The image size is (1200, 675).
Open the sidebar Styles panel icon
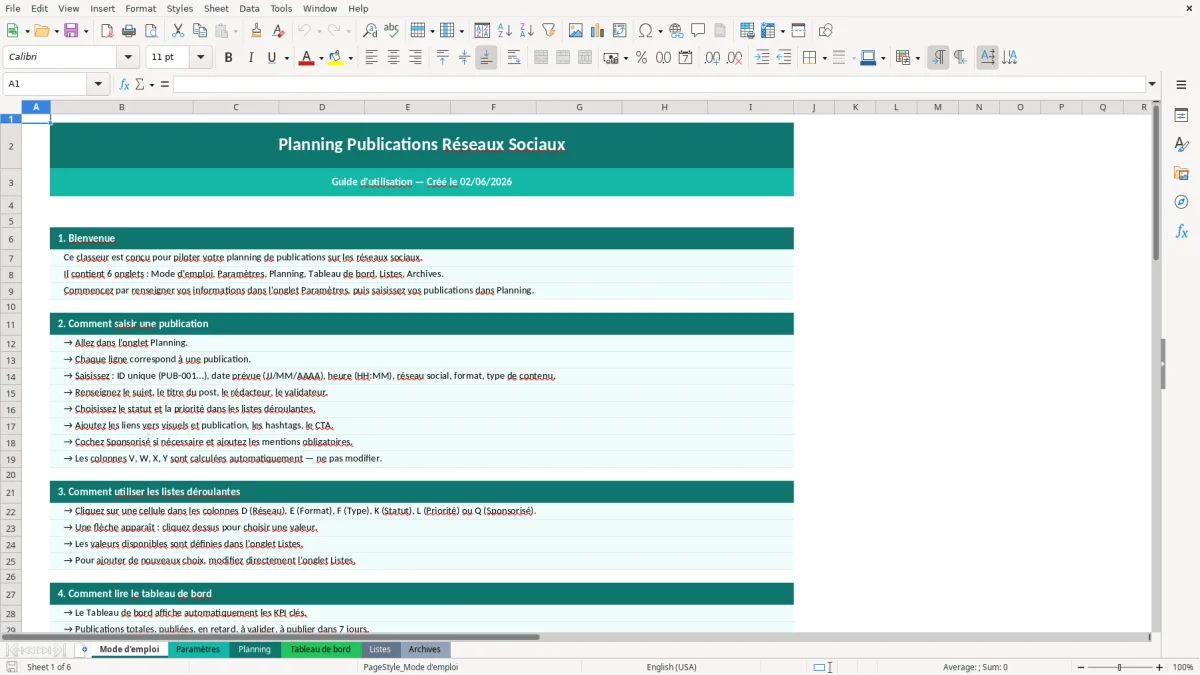tap(1181, 145)
